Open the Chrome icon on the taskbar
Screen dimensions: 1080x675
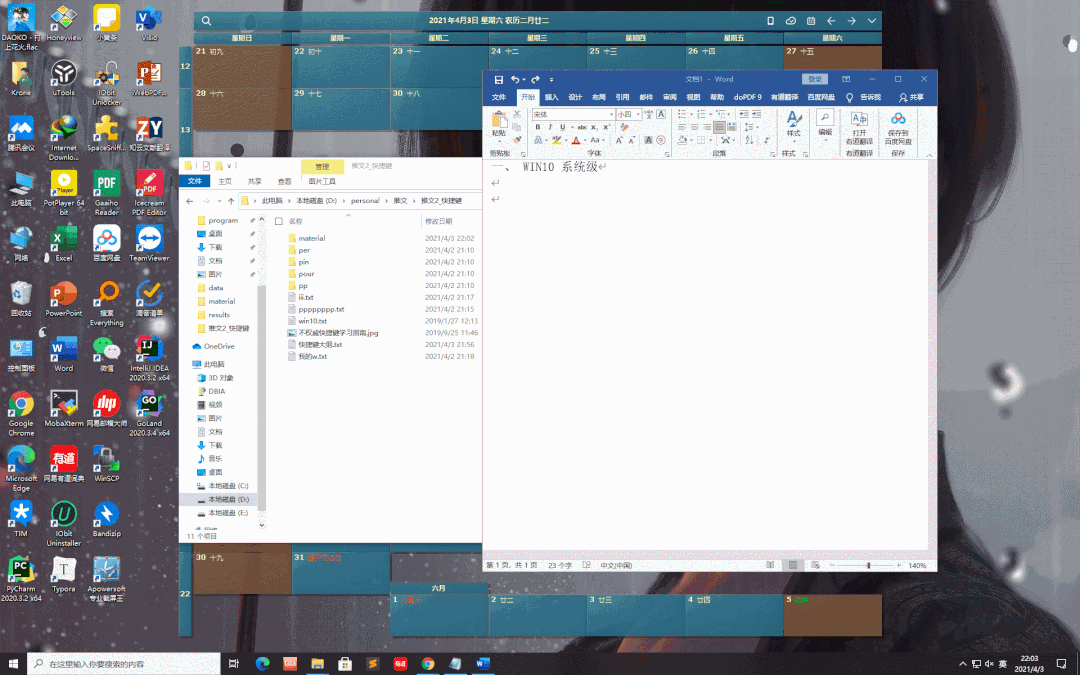tap(428, 664)
